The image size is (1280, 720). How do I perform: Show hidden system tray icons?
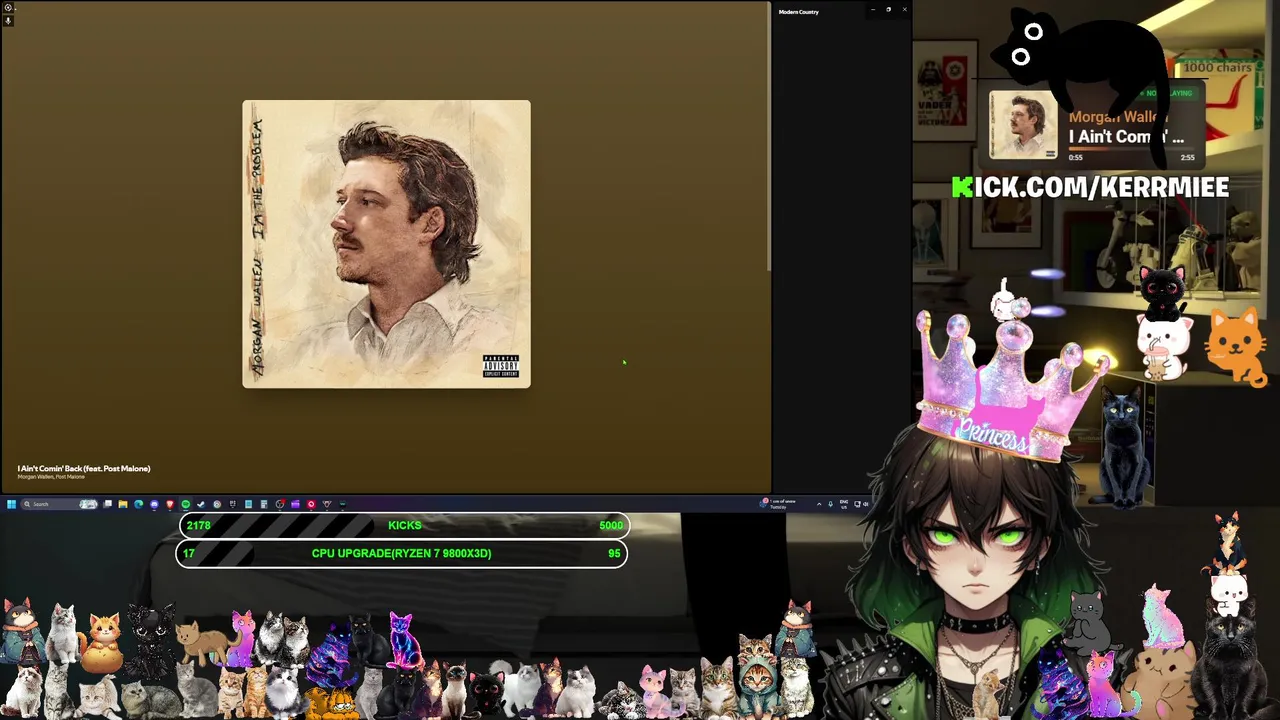click(819, 504)
